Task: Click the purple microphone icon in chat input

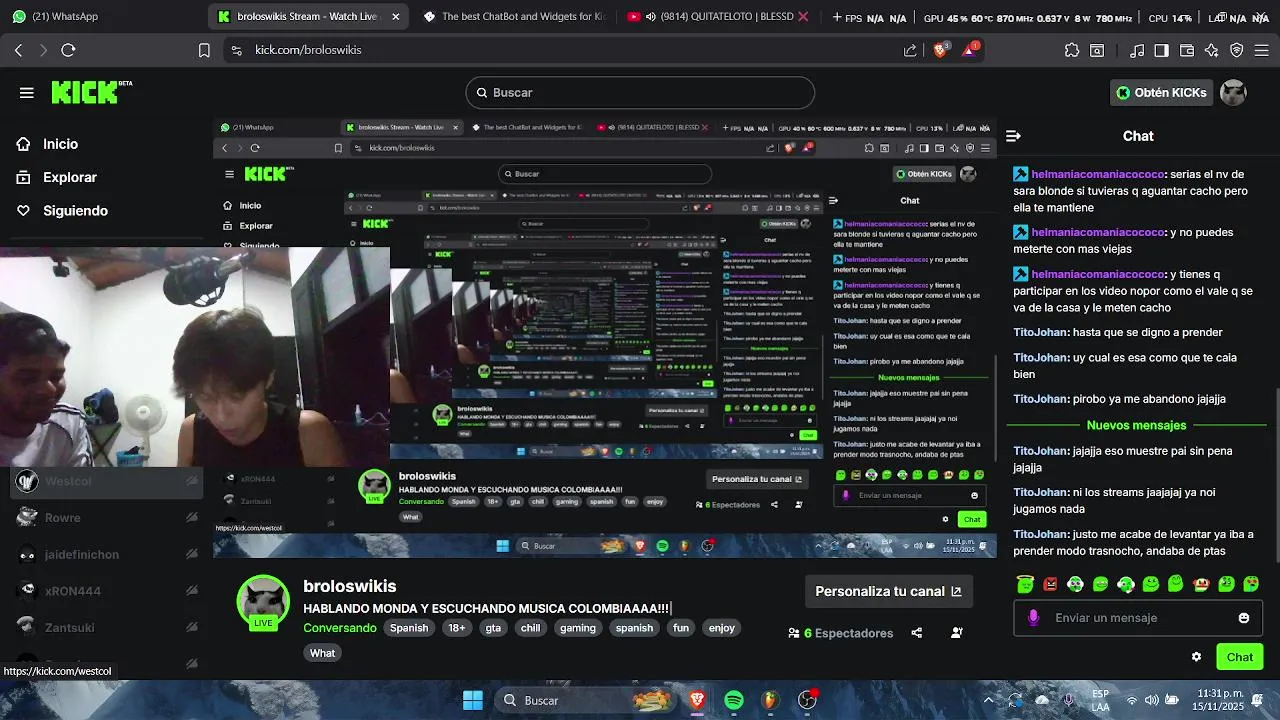Action: point(1033,618)
